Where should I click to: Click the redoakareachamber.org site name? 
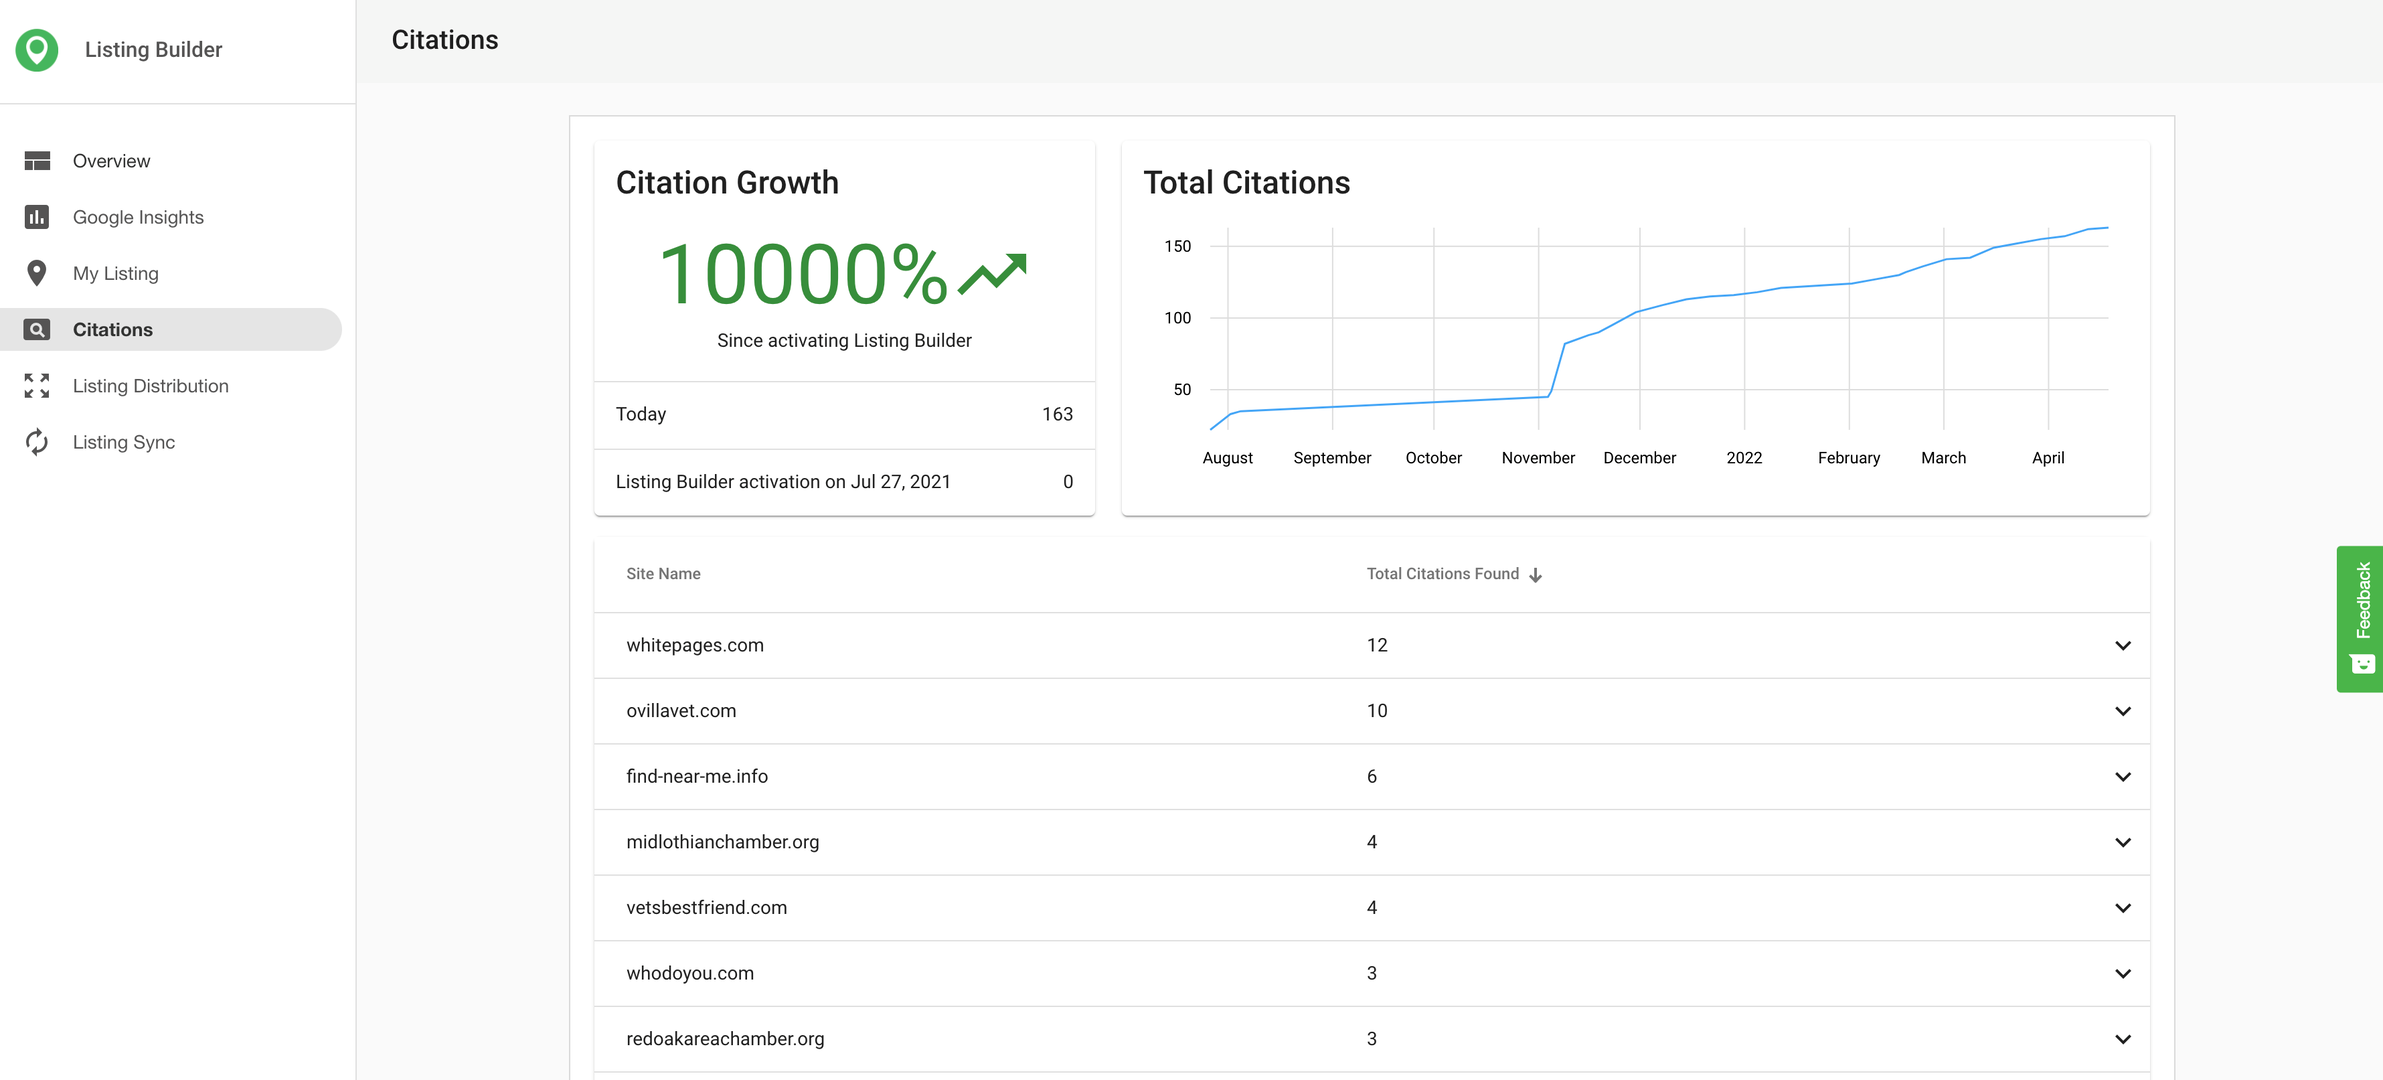[725, 1039]
